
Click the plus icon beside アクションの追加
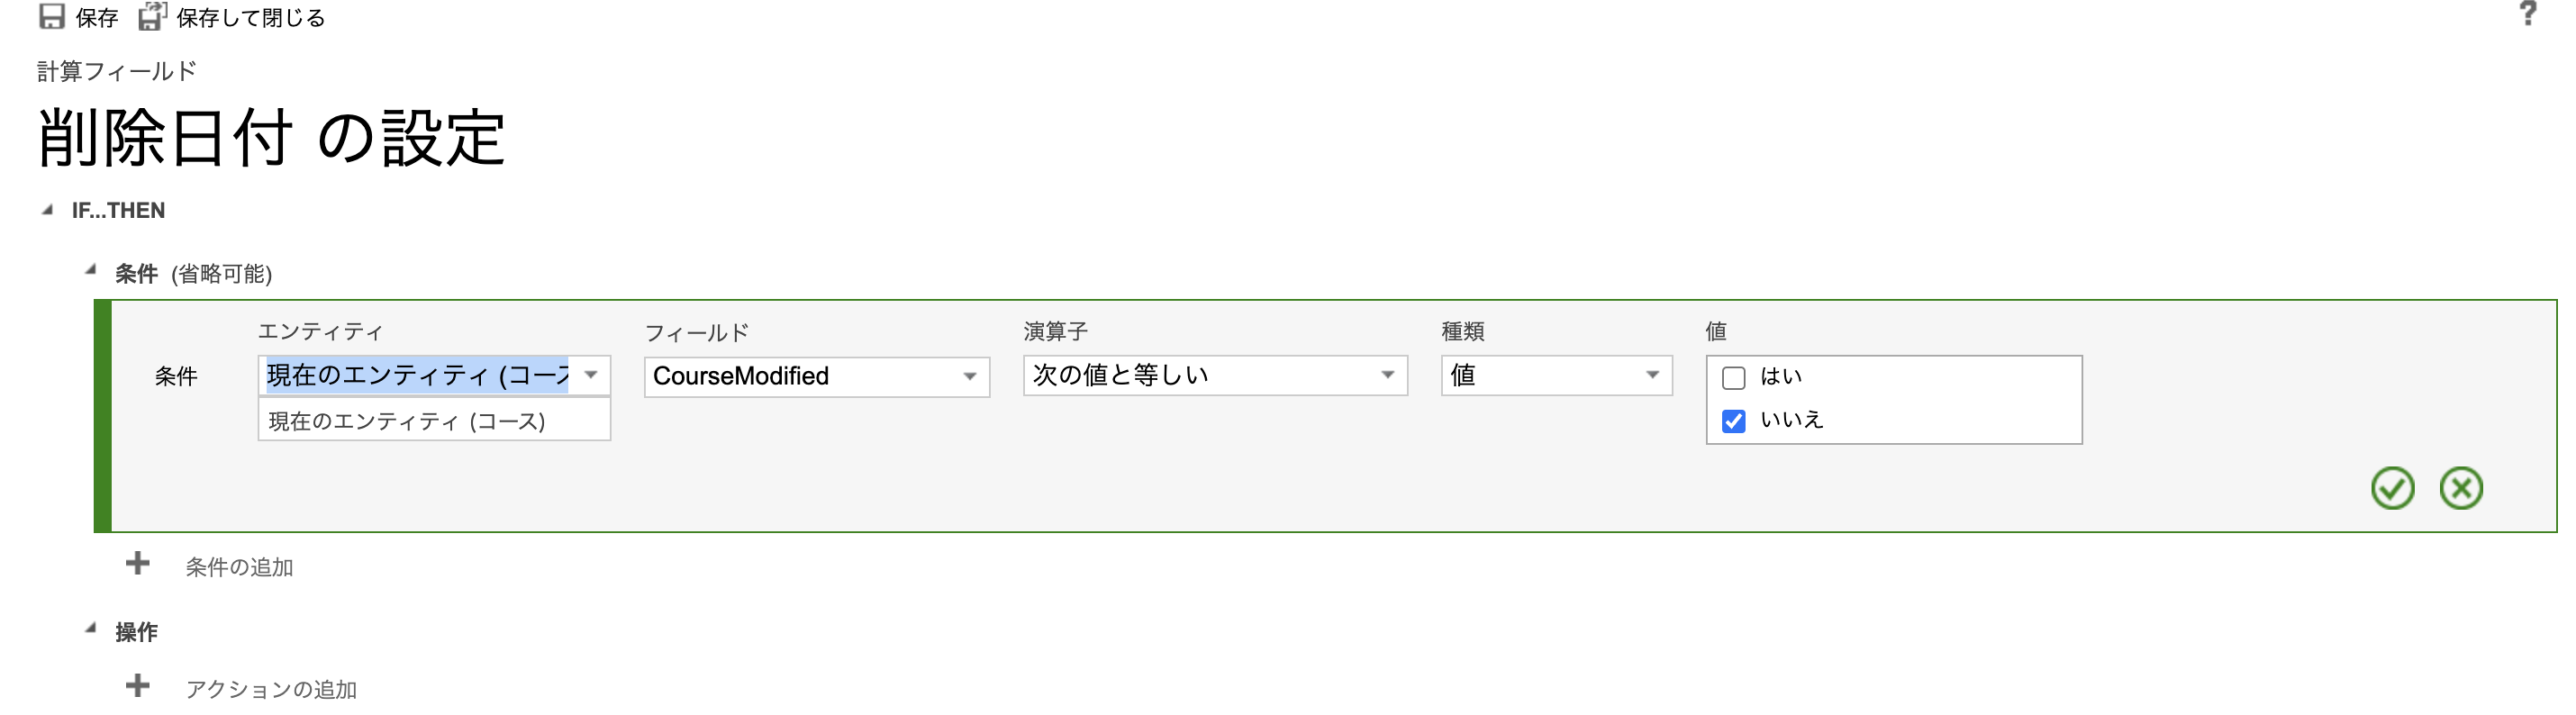pyautogui.click(x=136, y=688)
